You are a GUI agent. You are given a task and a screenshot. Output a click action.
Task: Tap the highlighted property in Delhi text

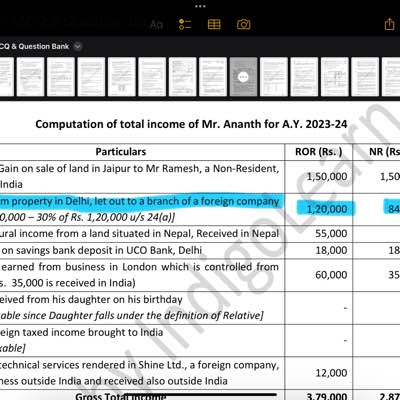point(140,201)
